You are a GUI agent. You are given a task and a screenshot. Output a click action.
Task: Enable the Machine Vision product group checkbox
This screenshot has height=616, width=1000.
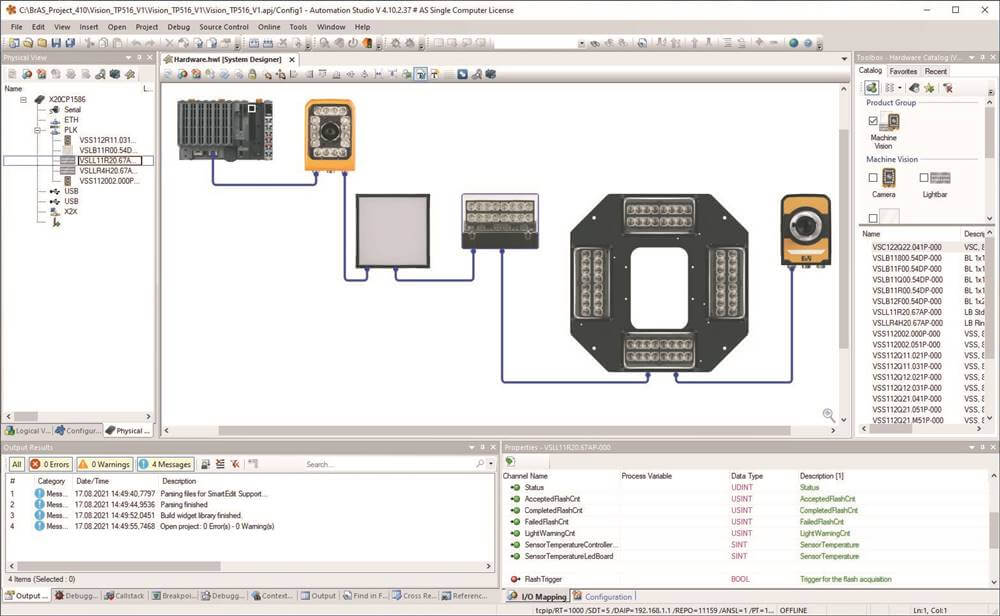[x=873, y=122]
